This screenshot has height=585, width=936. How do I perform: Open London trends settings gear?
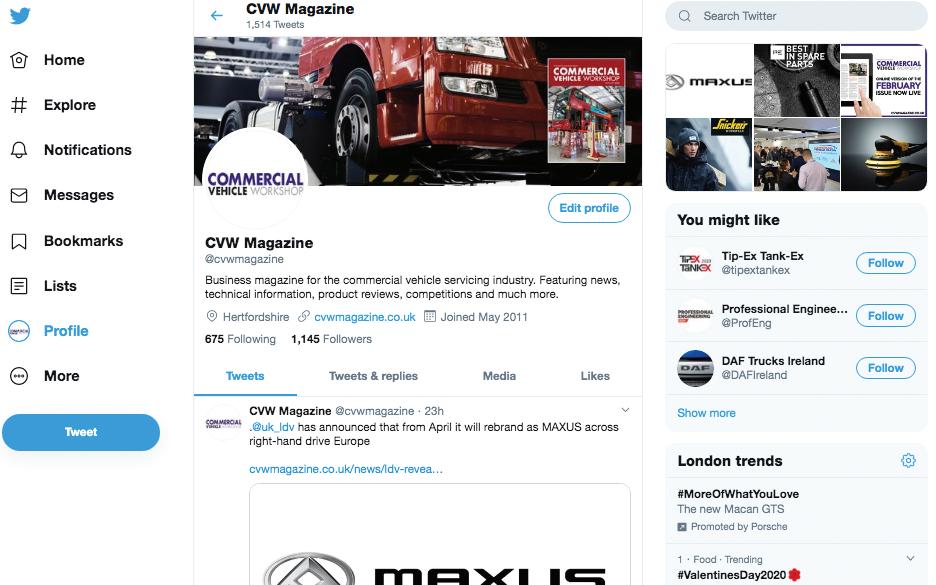(x=909, y=460)
